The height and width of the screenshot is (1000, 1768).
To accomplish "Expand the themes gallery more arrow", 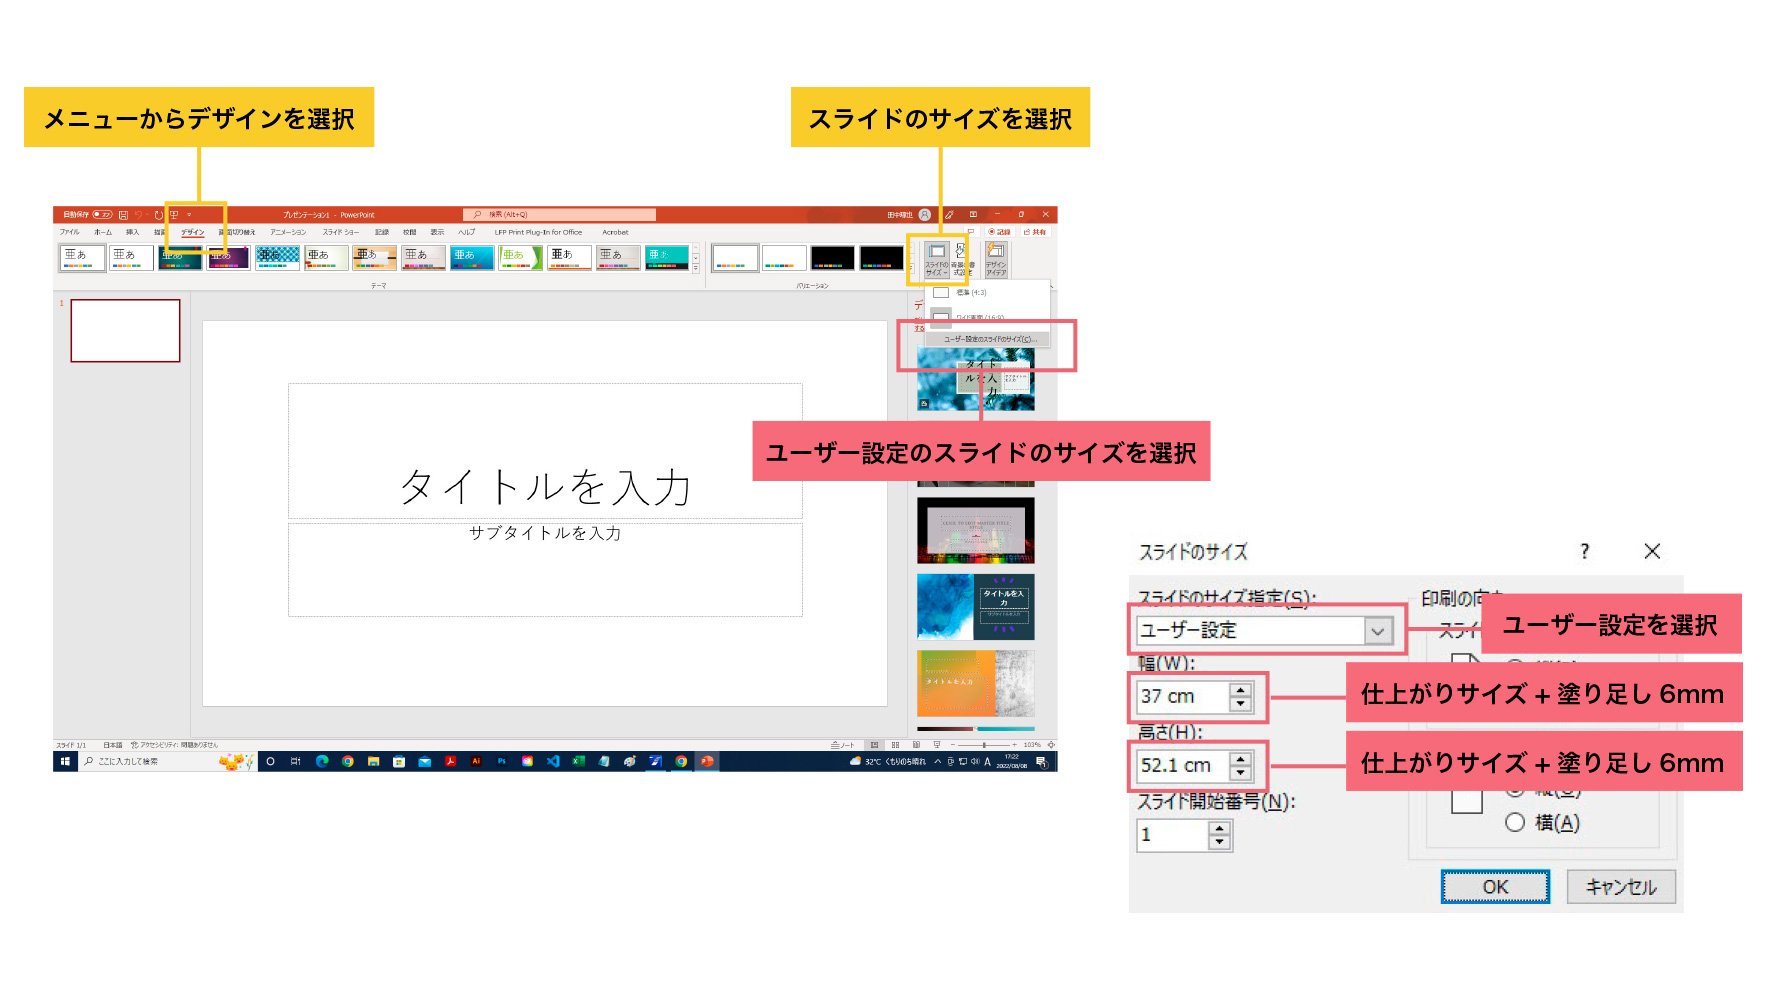I will pyautogui.click(x=696, y=269).
